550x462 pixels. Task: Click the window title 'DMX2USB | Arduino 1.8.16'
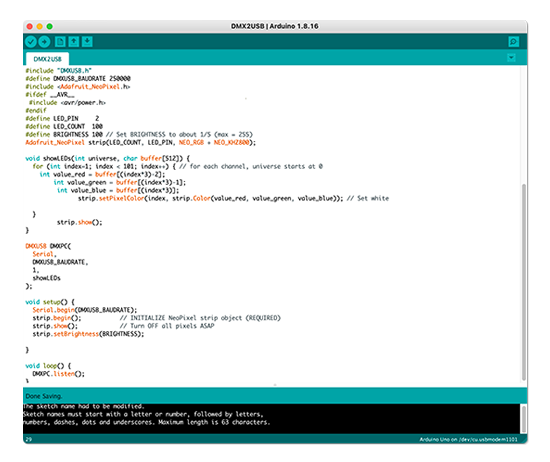pyautogui.click(x=275, y=26)
